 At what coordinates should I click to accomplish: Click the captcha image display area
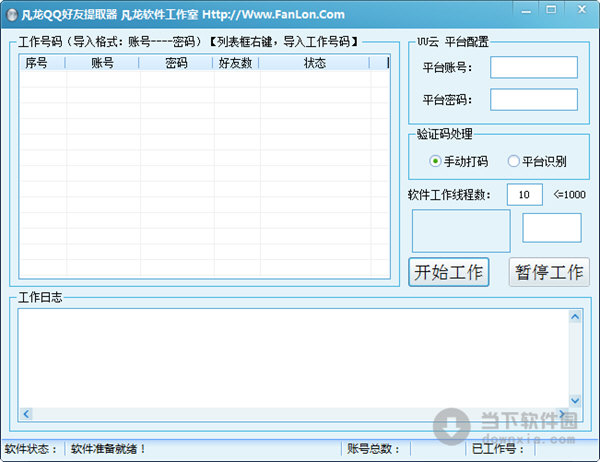[461, 231]
